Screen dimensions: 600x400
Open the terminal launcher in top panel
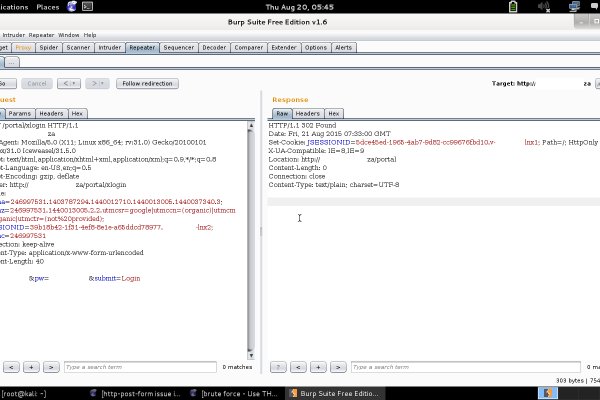tap(88, 6)
